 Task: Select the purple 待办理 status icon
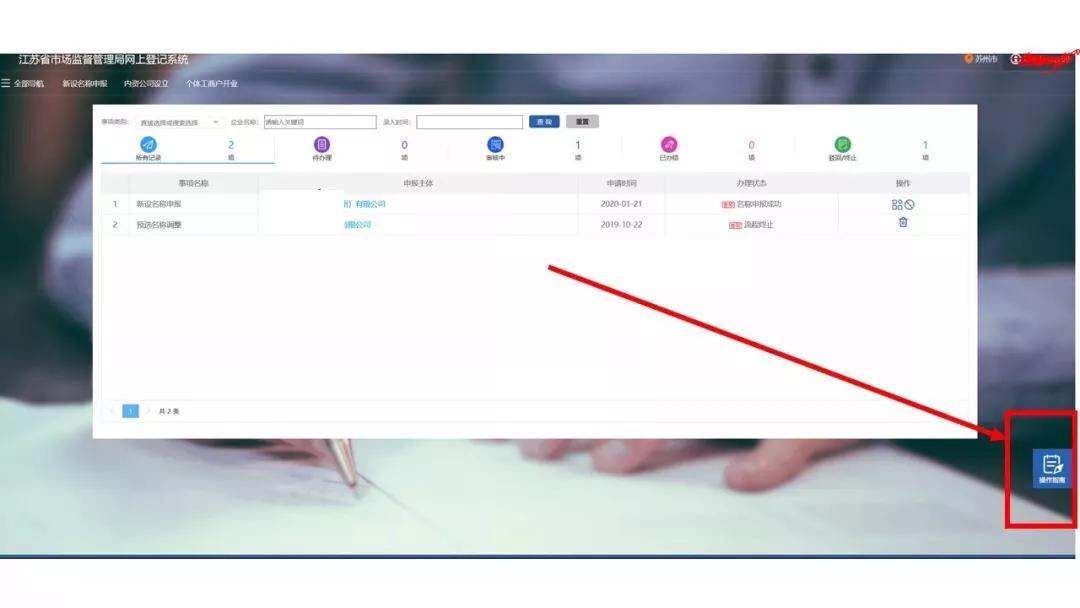point(322,145)
